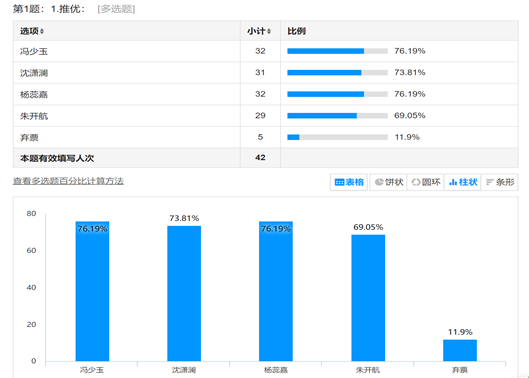The height and width of the screenshot is (378, 529).
Task: Click the 31 count for 沈潇澜
Action: pyautogui.click(x=260, y=73)
